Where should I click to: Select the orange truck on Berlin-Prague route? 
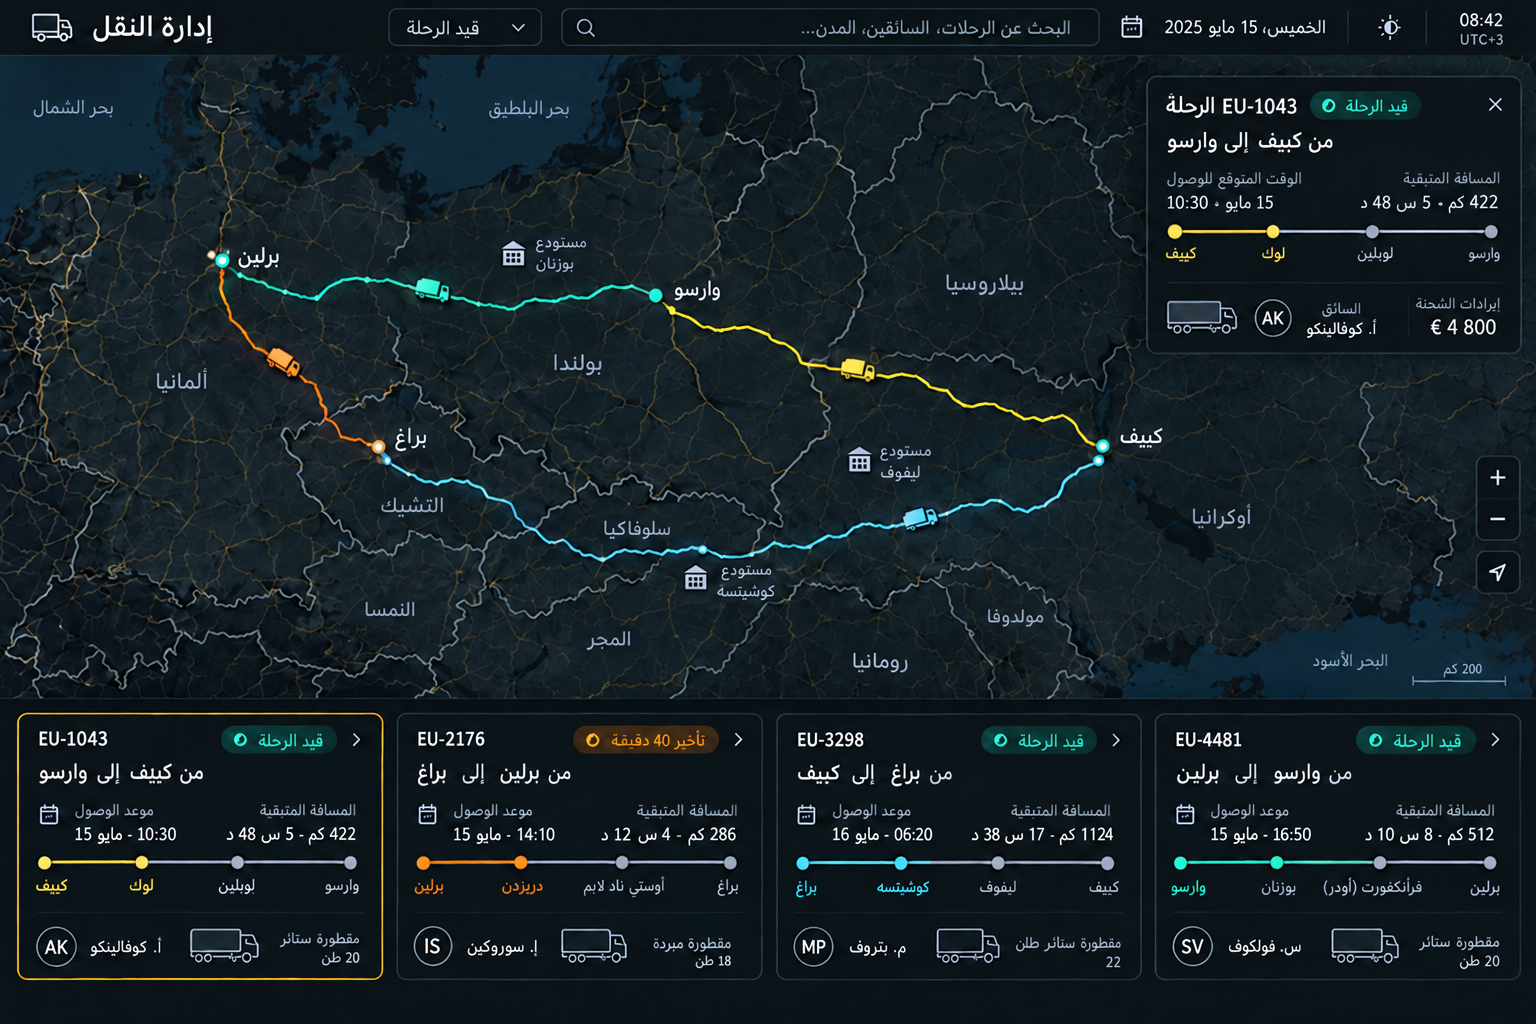tap(283, 360)
